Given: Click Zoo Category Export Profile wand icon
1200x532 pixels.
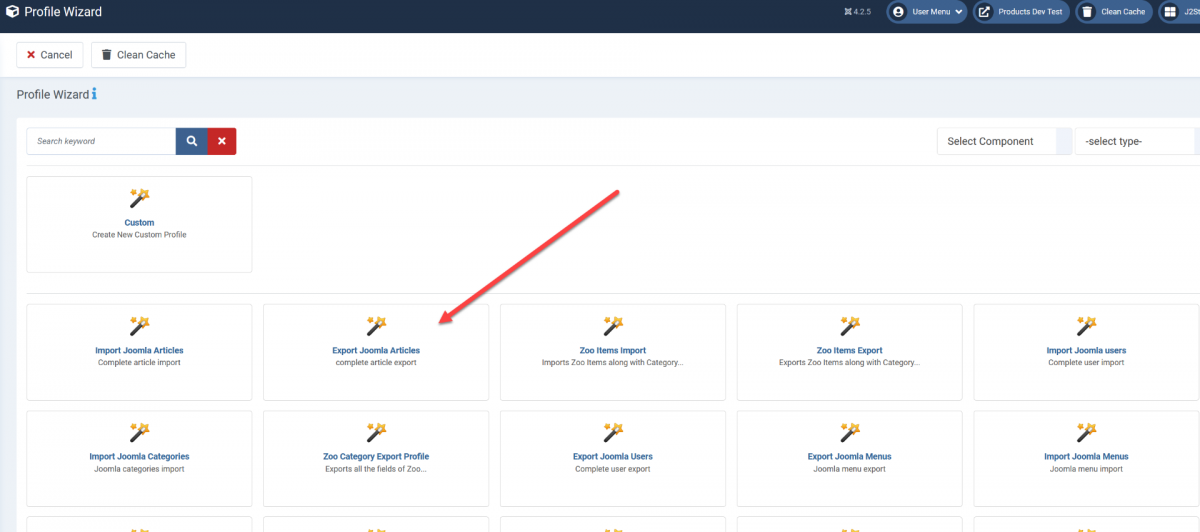Looking at the screenshot, I should coord(376,432).
